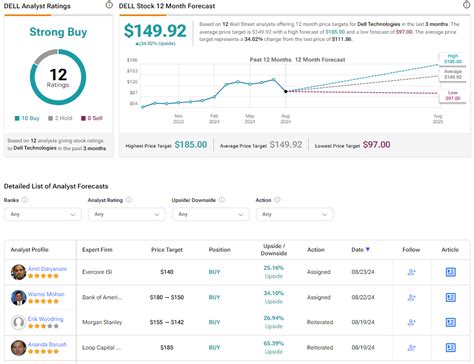The image size is (474, 364).
Task: Click the Average $149.92 forecast chart label
Action: tap(453, 74)
